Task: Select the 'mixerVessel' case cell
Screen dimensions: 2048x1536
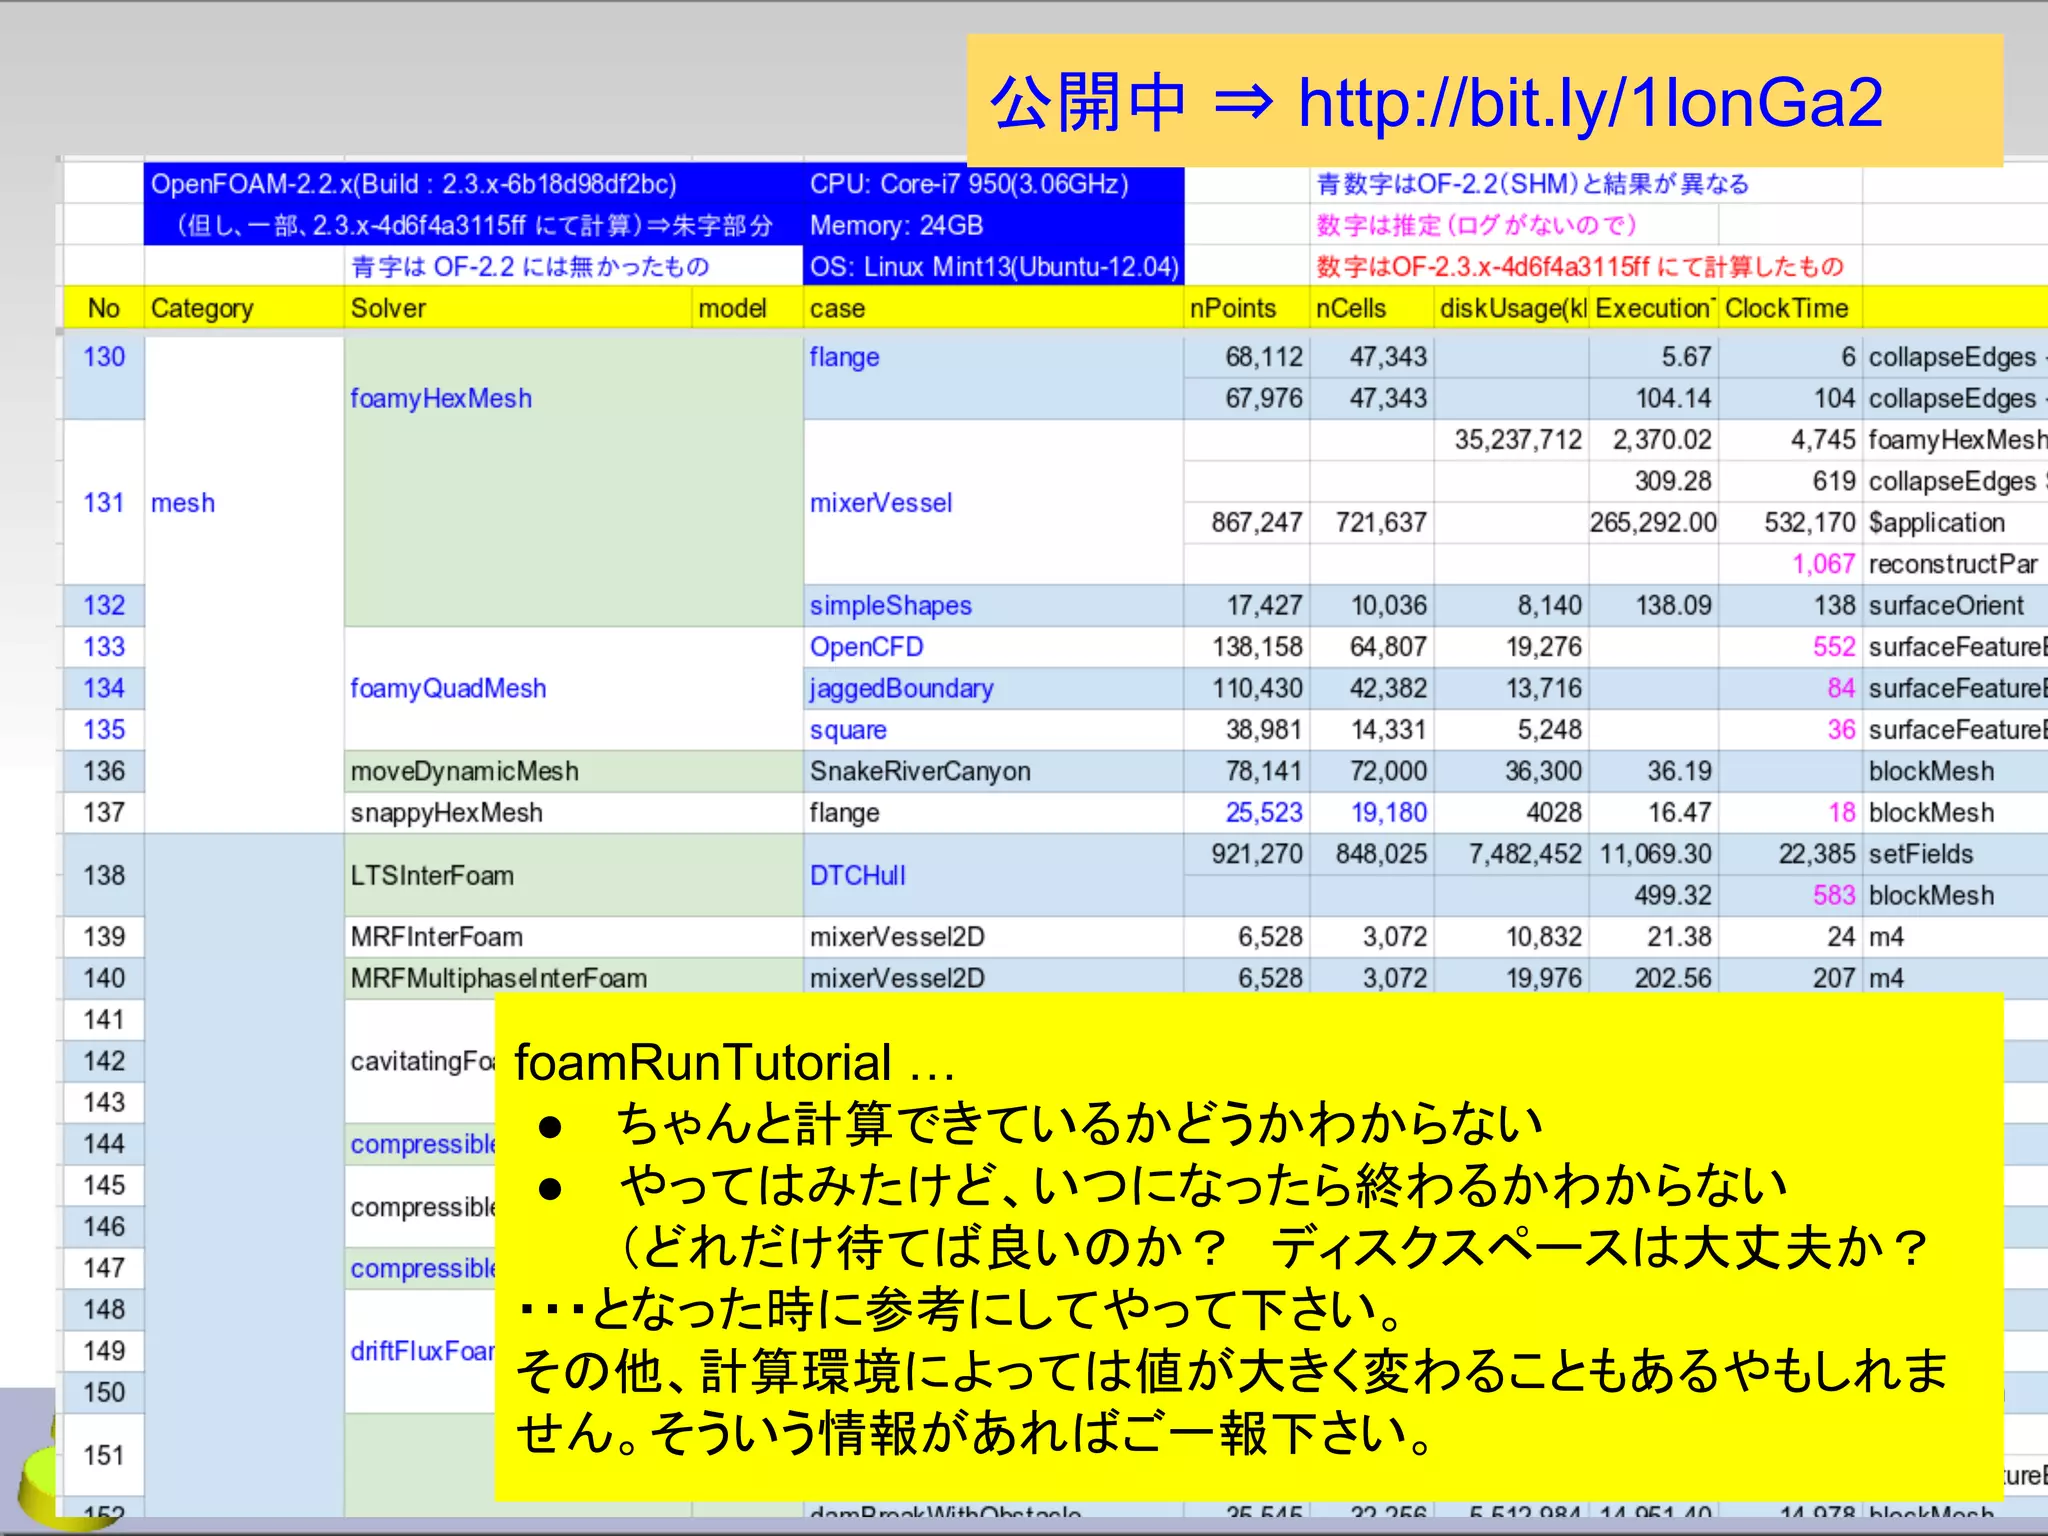Action: click(993, 502)
